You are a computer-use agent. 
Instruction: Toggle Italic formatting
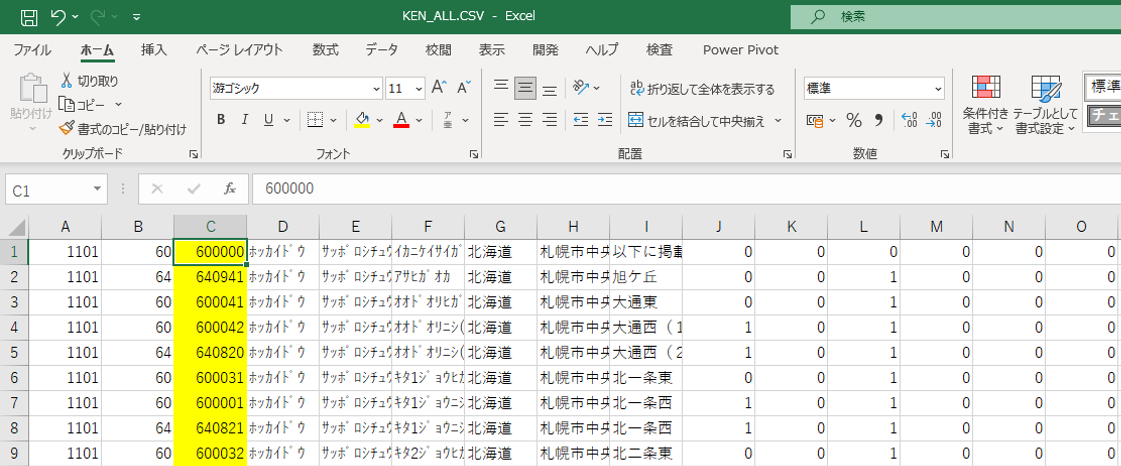244,121
